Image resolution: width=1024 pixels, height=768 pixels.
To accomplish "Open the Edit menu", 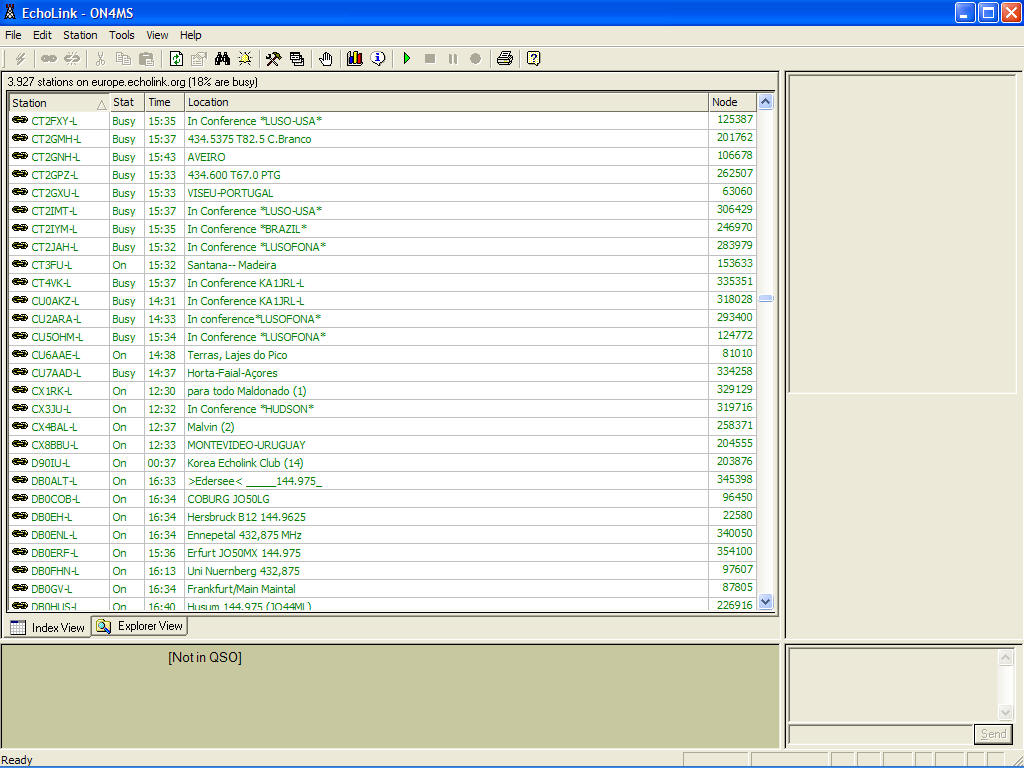I will click(42, 35).
